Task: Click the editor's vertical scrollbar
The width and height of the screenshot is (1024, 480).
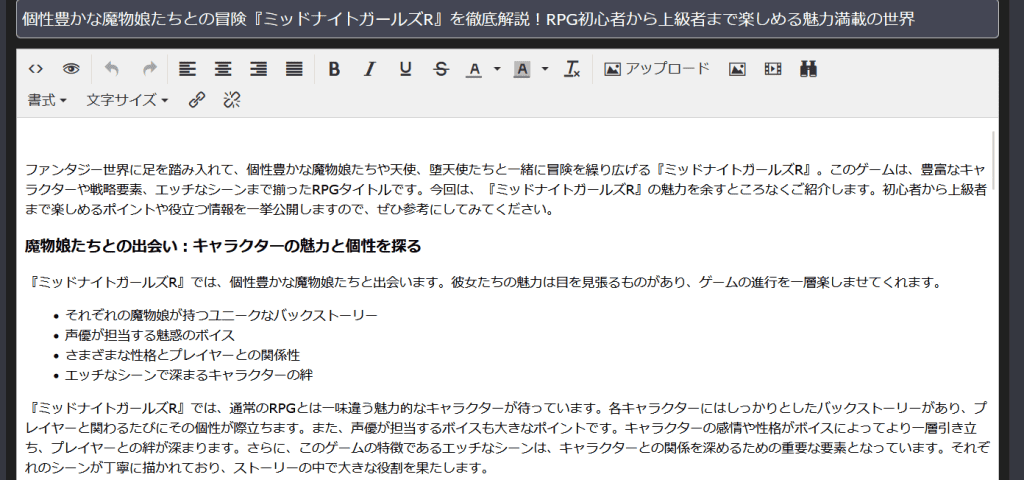Action: 994,160
